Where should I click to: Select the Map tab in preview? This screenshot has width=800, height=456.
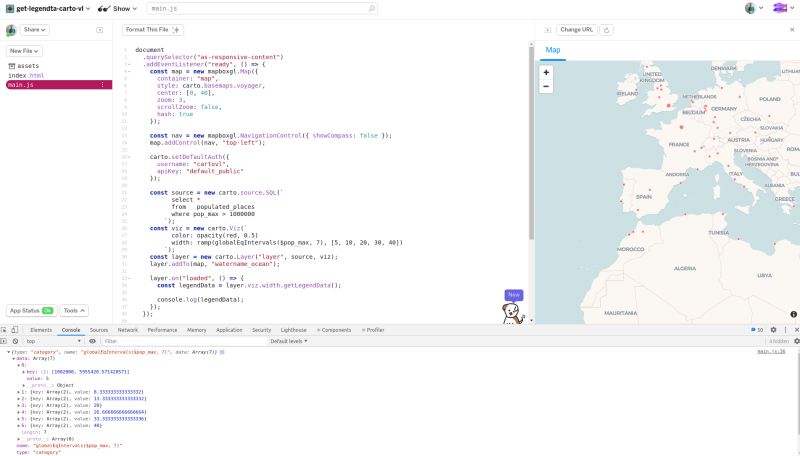553,50
